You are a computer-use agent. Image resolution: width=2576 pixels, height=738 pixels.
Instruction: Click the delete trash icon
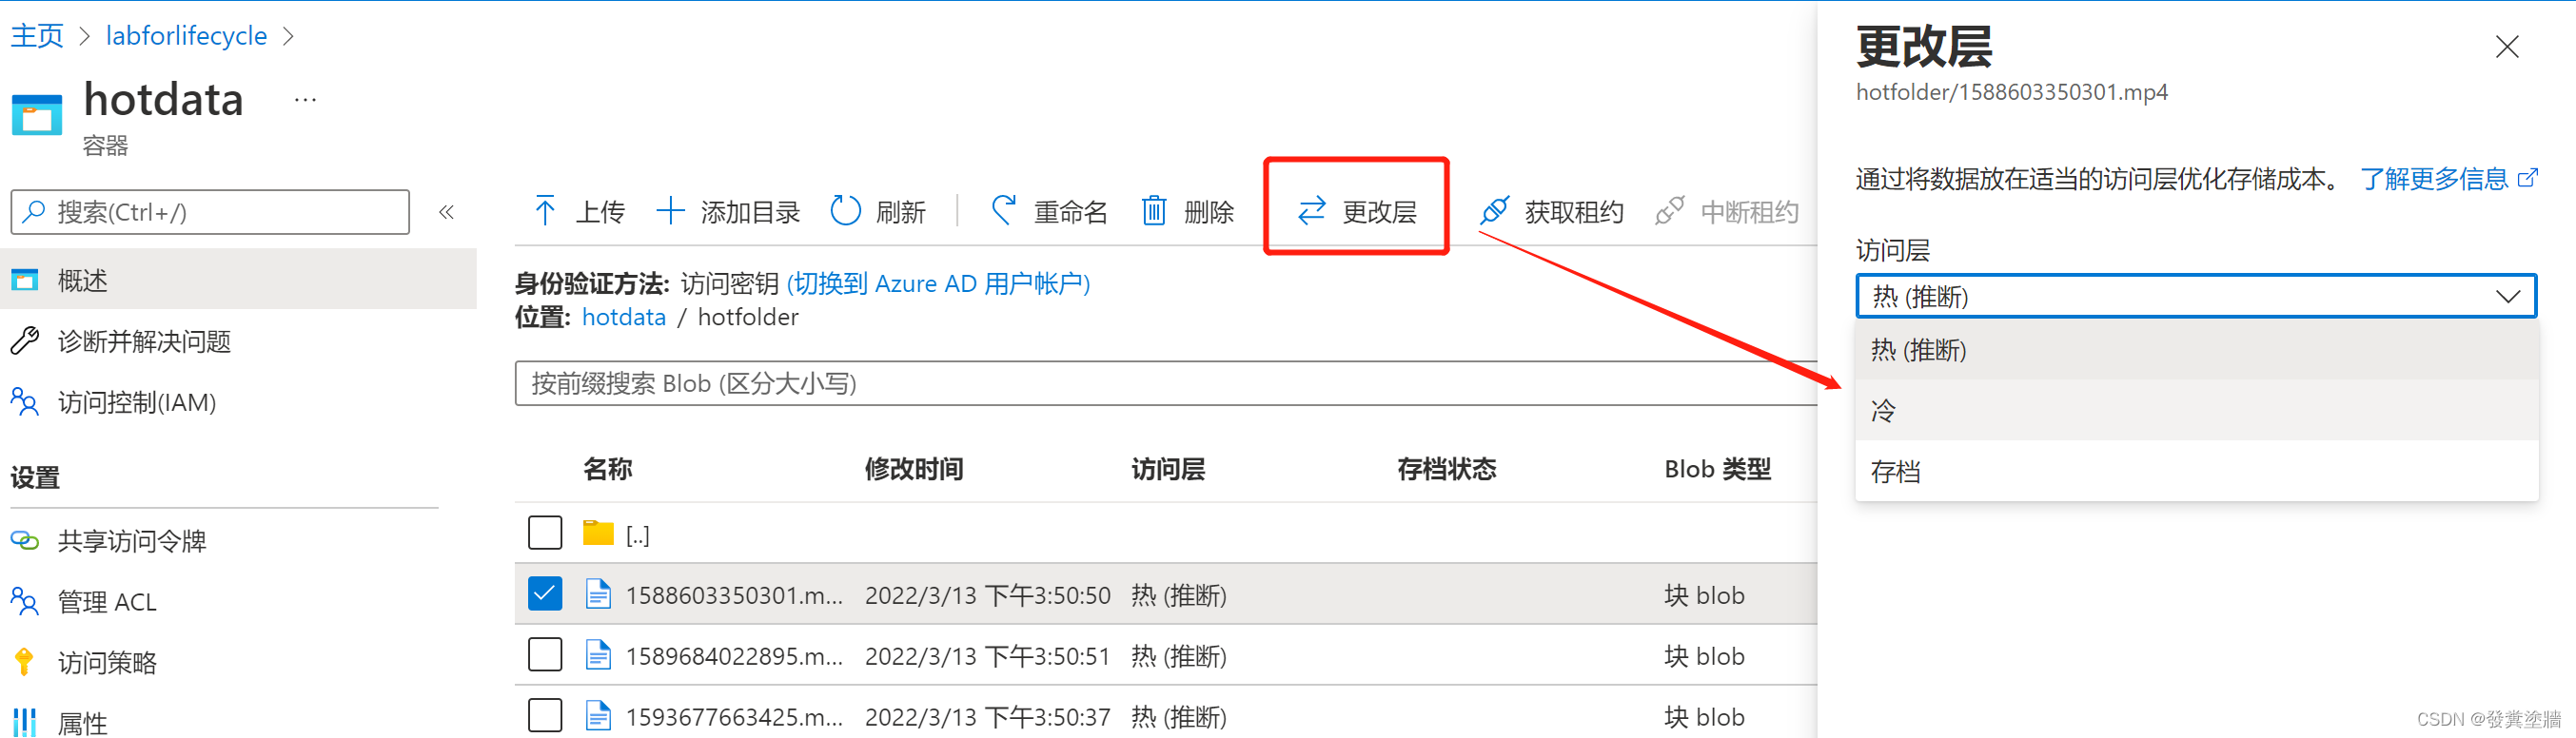coord(1154,211)
